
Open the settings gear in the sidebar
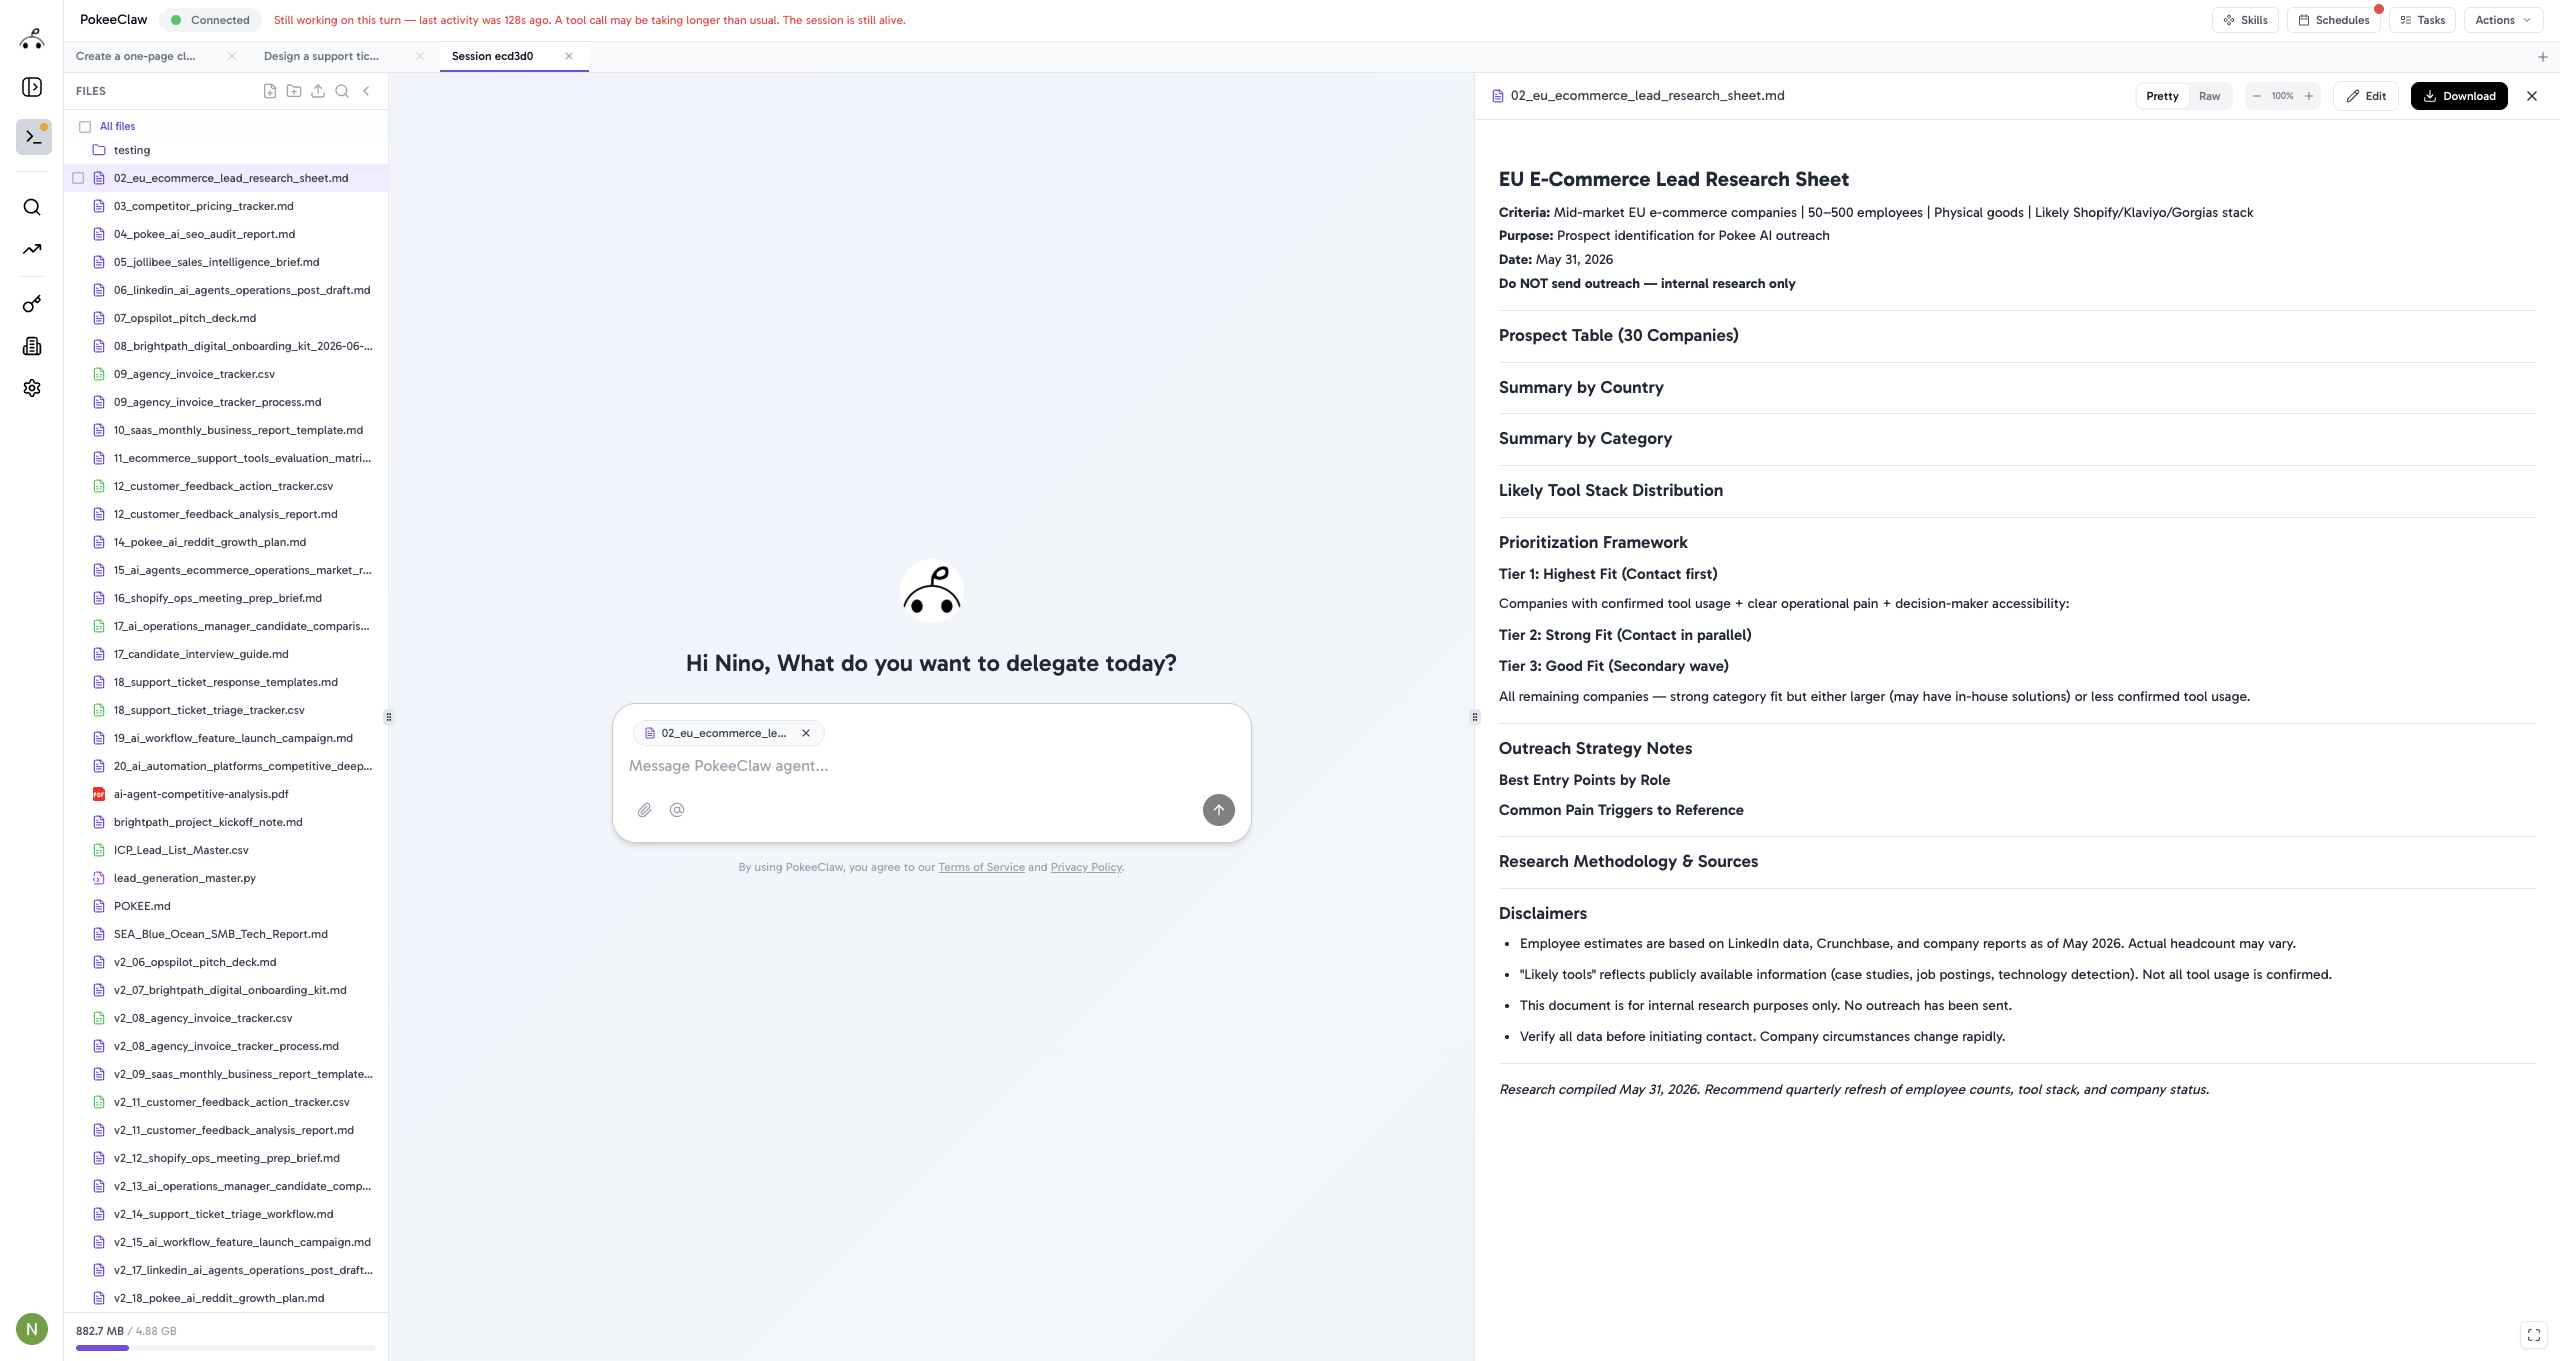32,388
